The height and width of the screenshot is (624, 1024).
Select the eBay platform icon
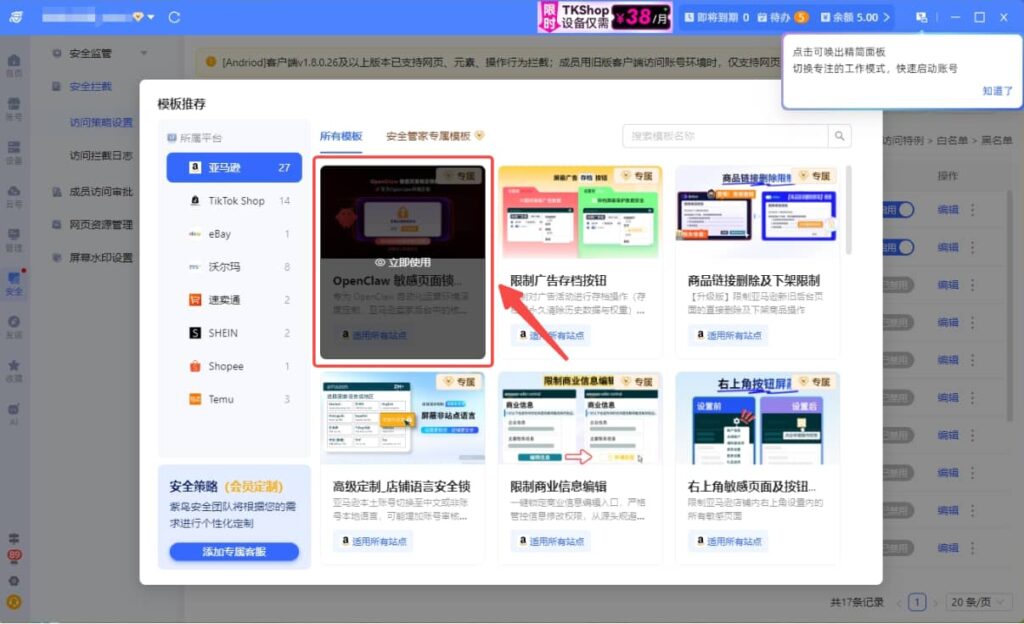pos(195,234)
